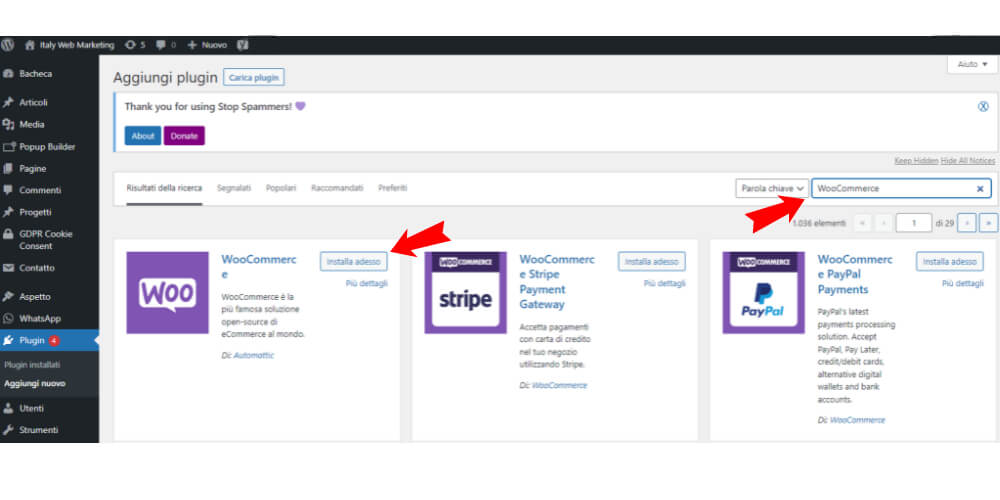1000x500 pixels.
Task: Open WooCommerce Stripe Payment Gateway title
Action: 557,282
